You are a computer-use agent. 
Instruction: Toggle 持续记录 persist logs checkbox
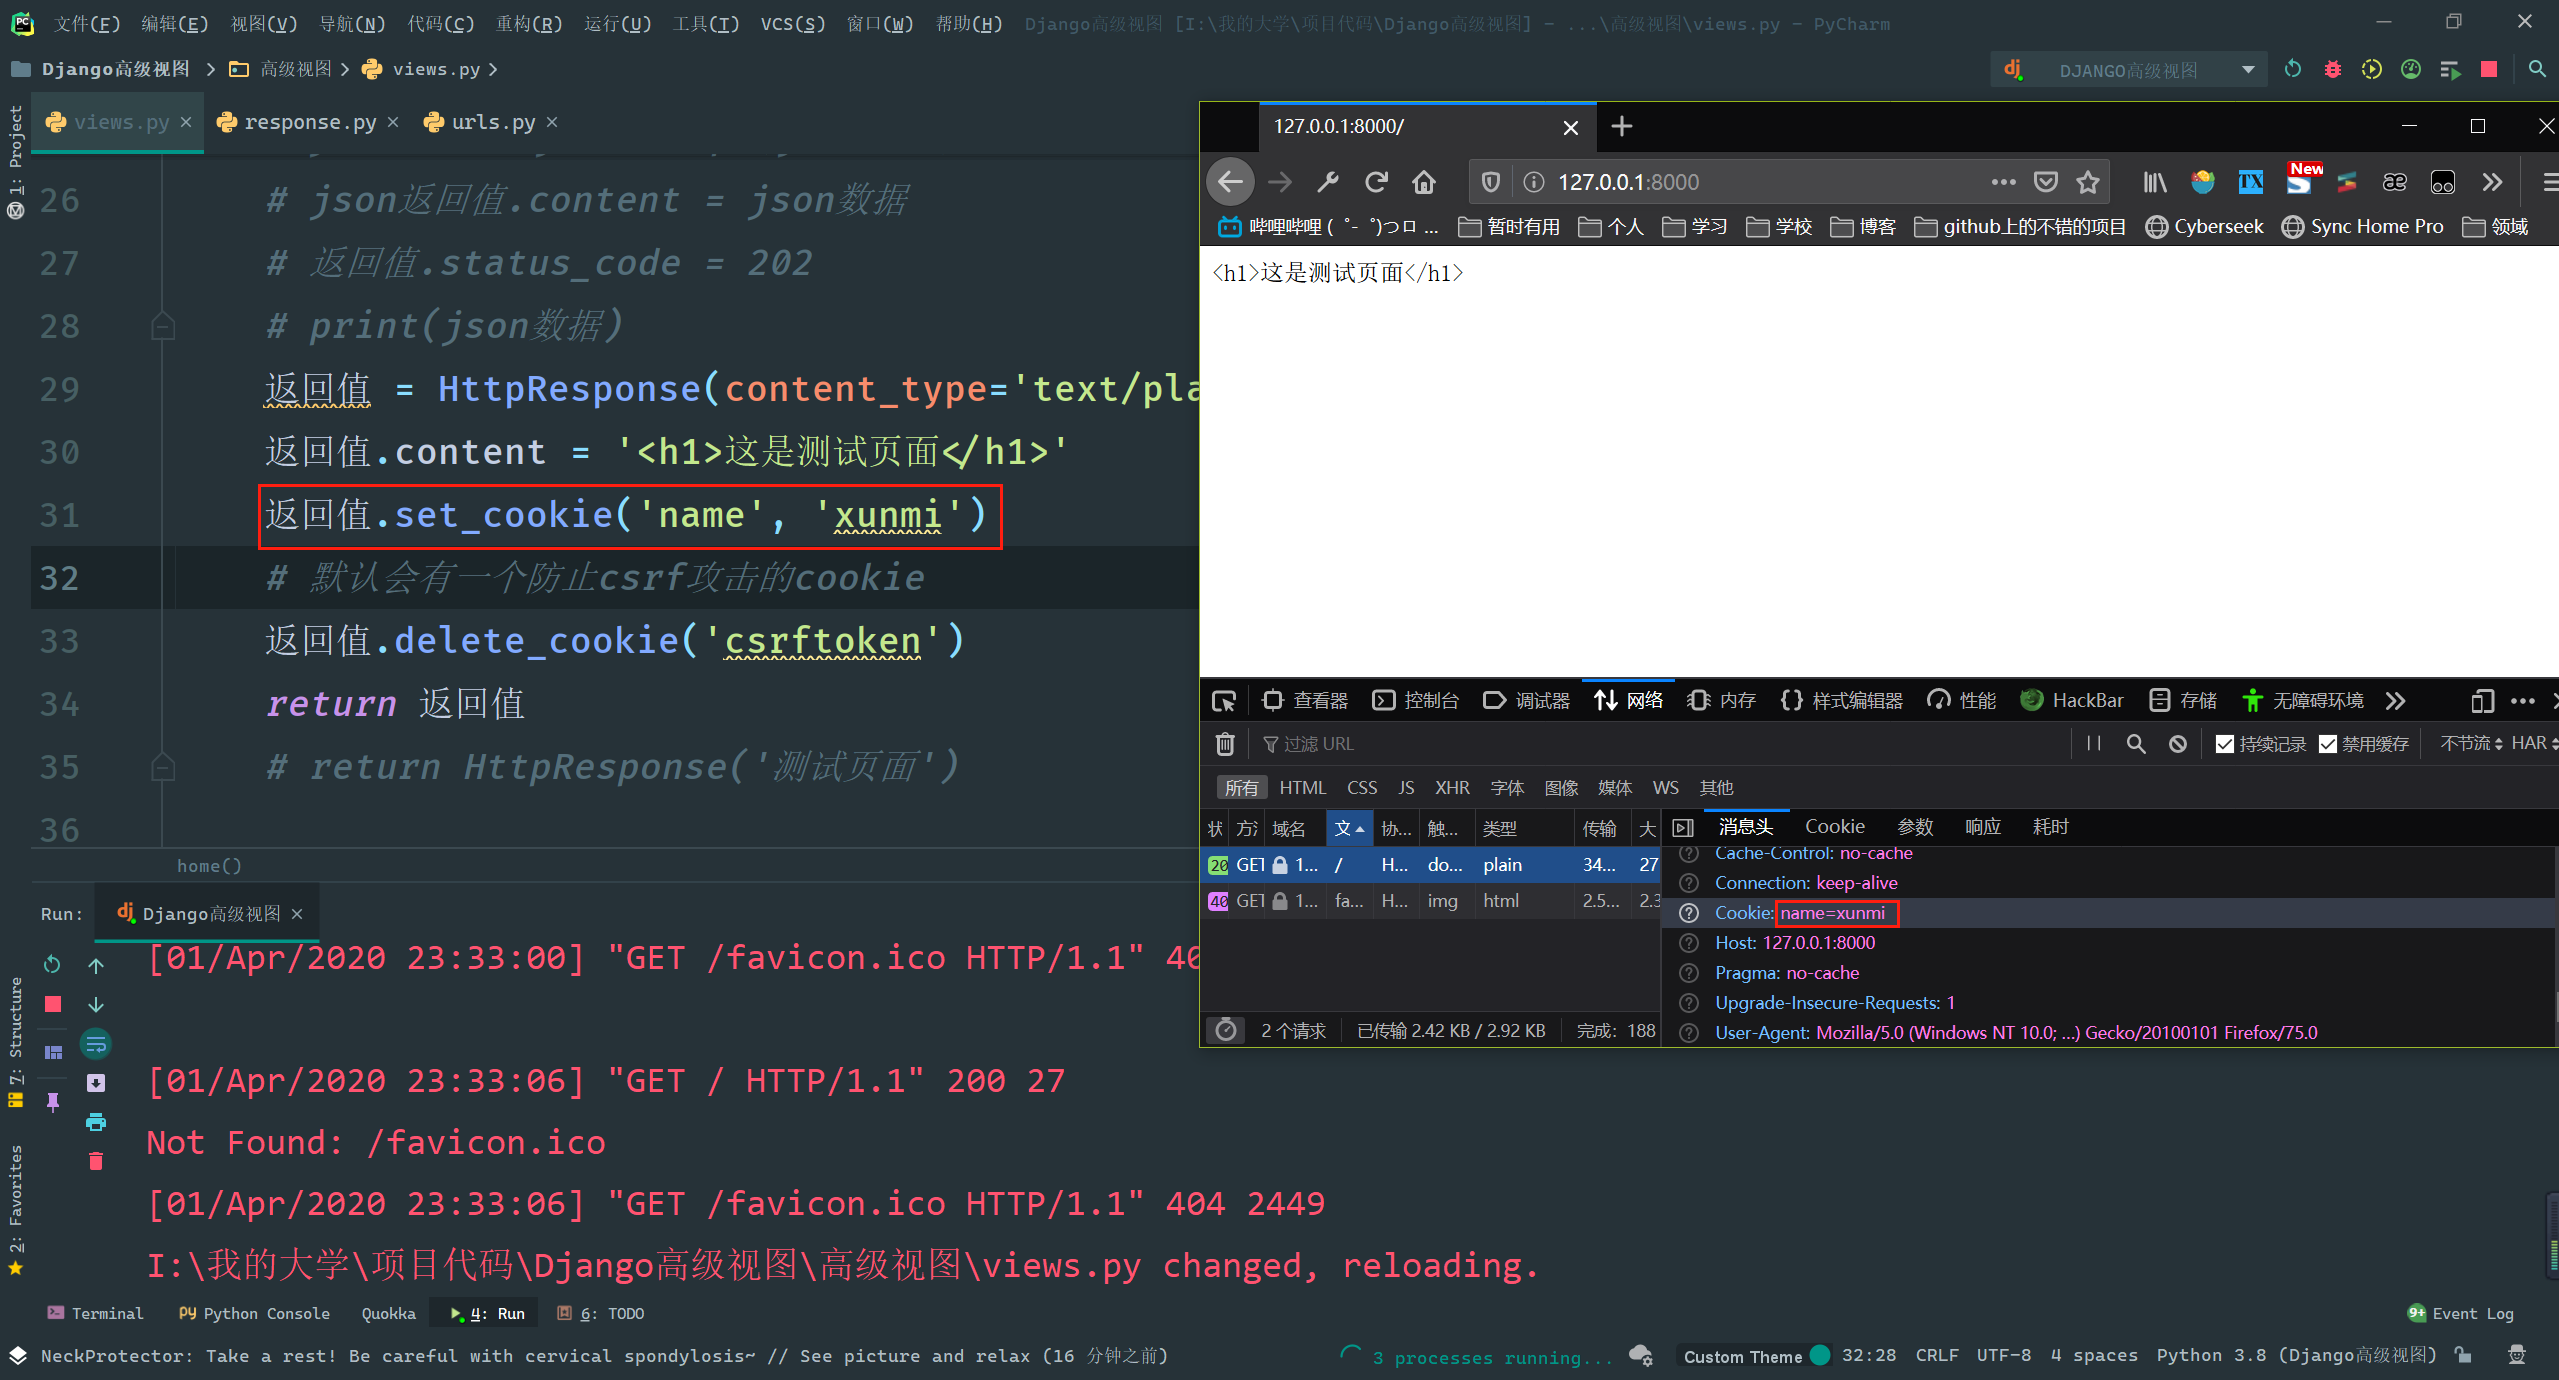click(x=2224, y=744)
